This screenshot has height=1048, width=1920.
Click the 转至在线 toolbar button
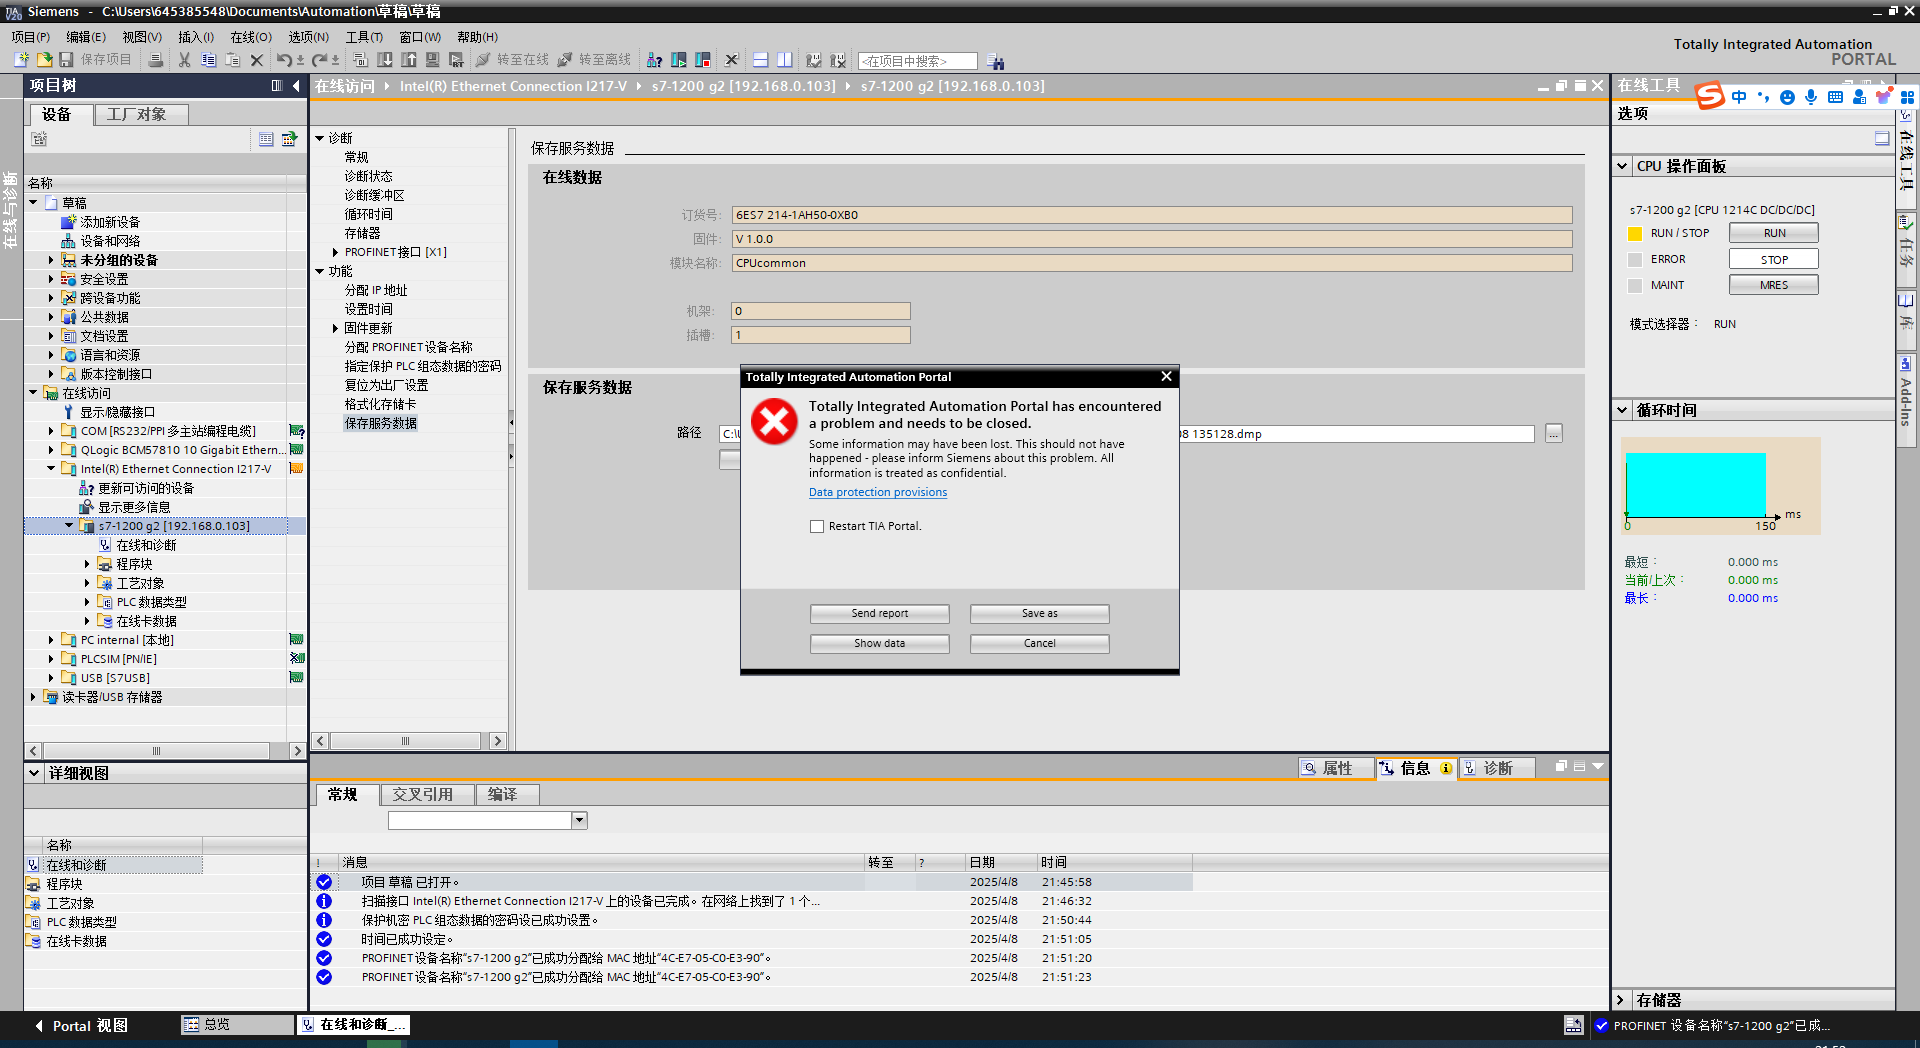click(x=513, y=60)
